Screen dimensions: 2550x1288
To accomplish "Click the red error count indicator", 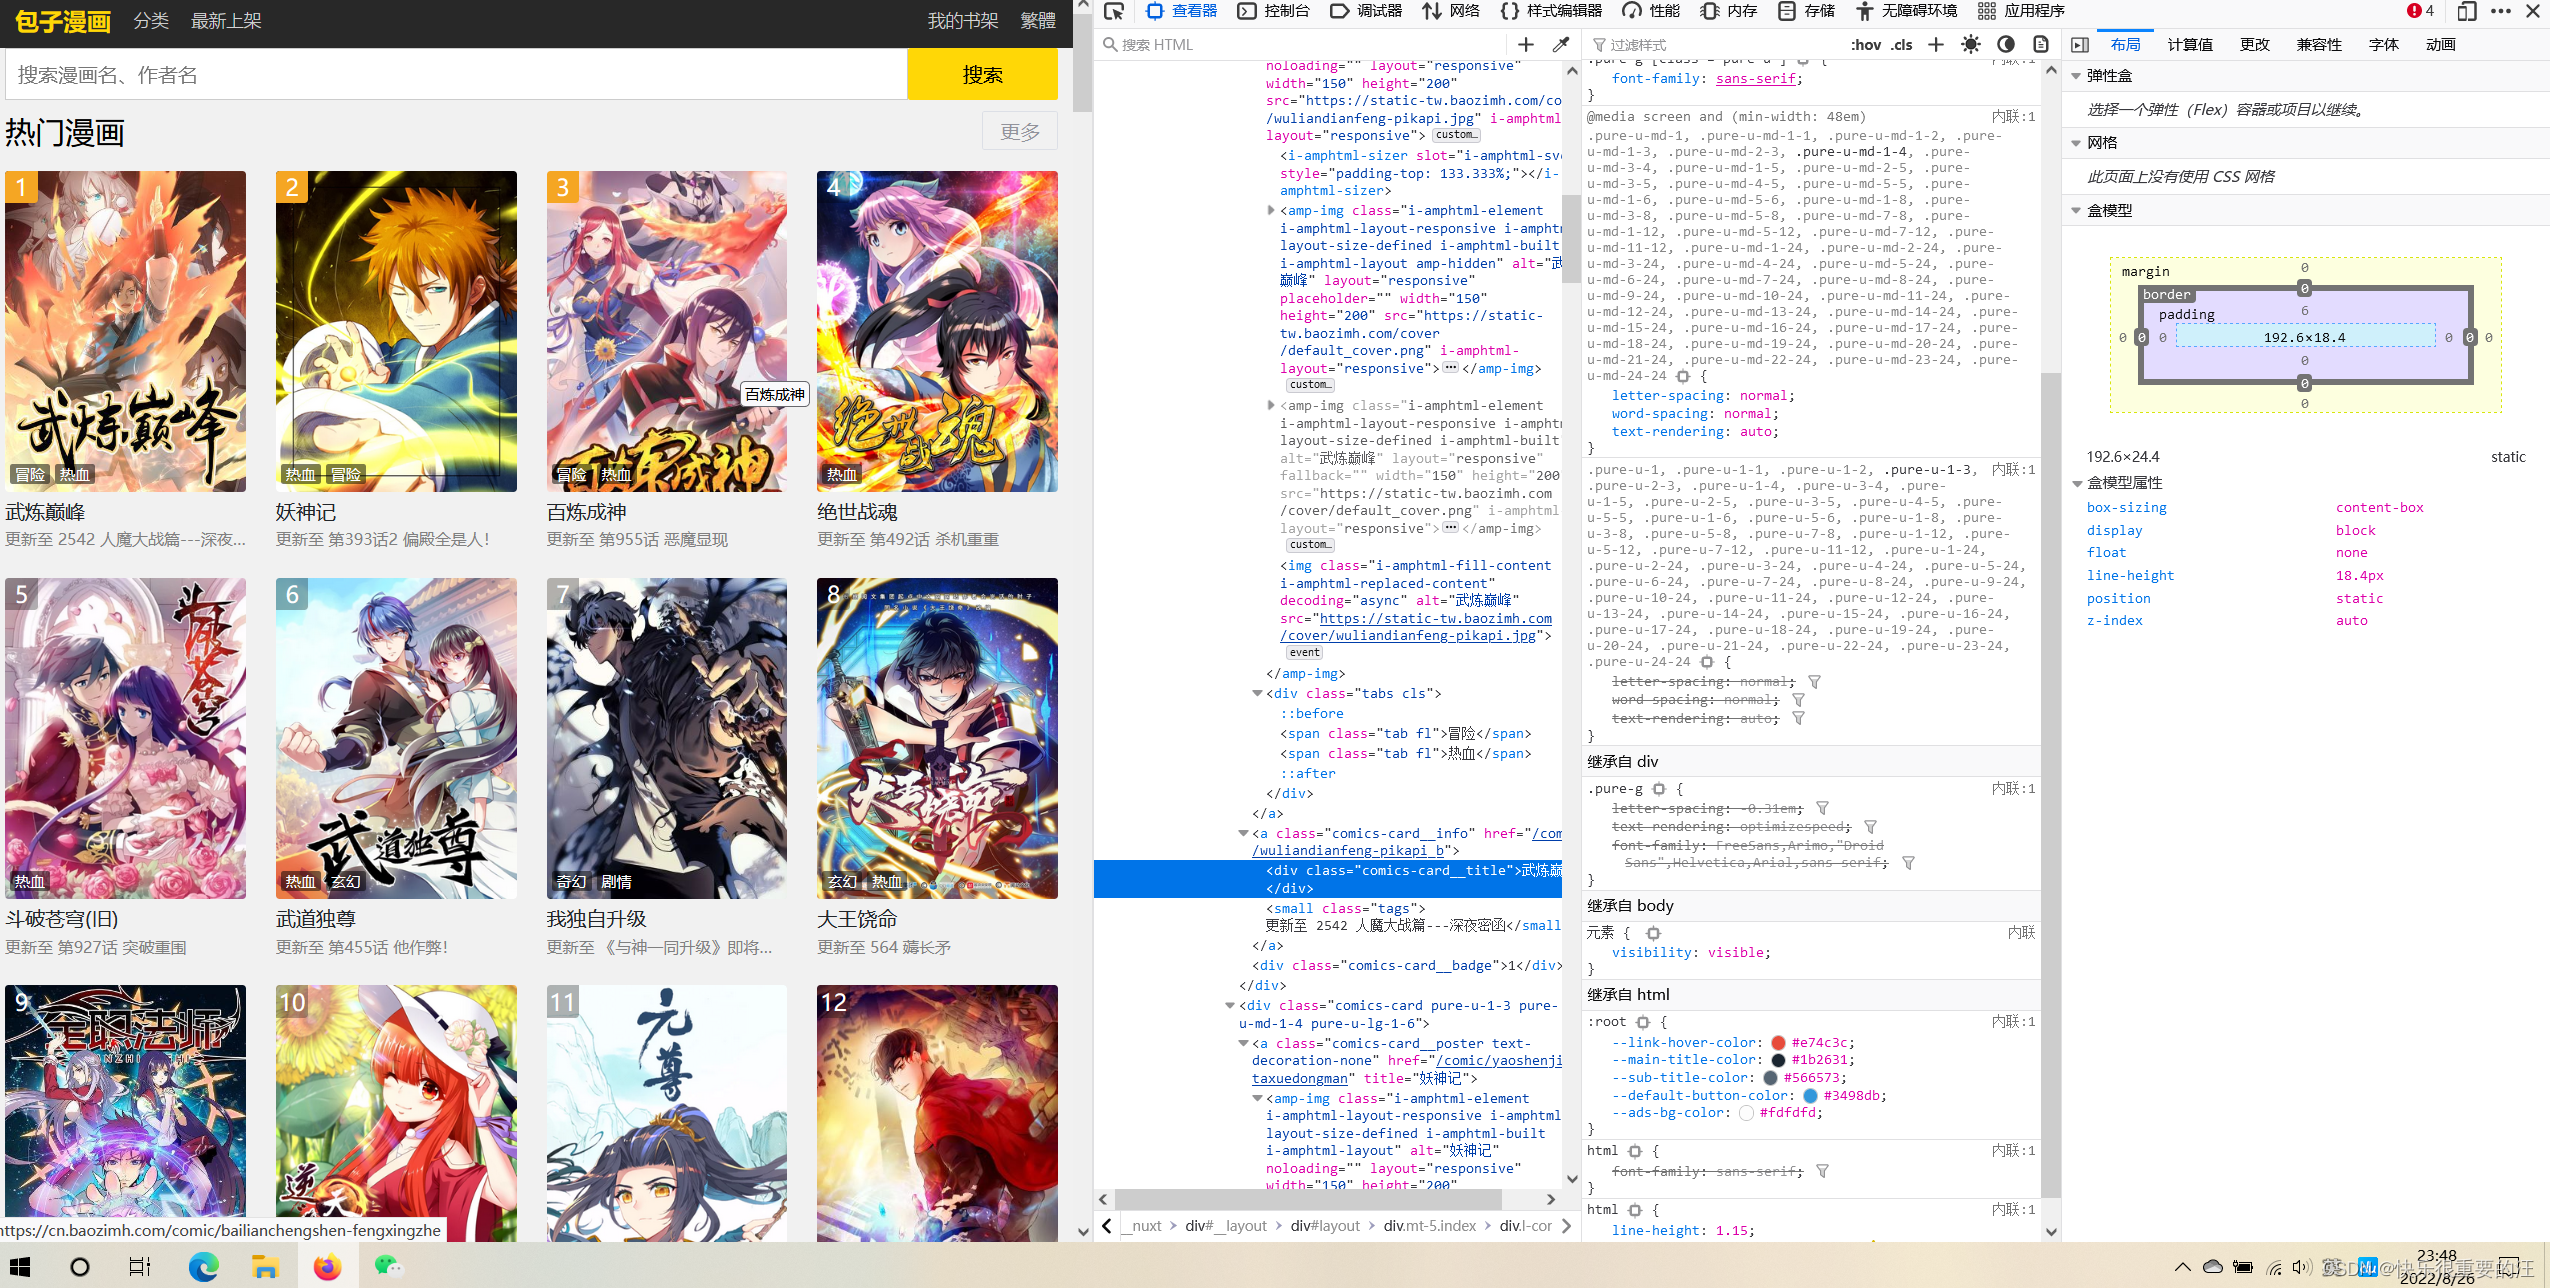I will point(2419,11).
